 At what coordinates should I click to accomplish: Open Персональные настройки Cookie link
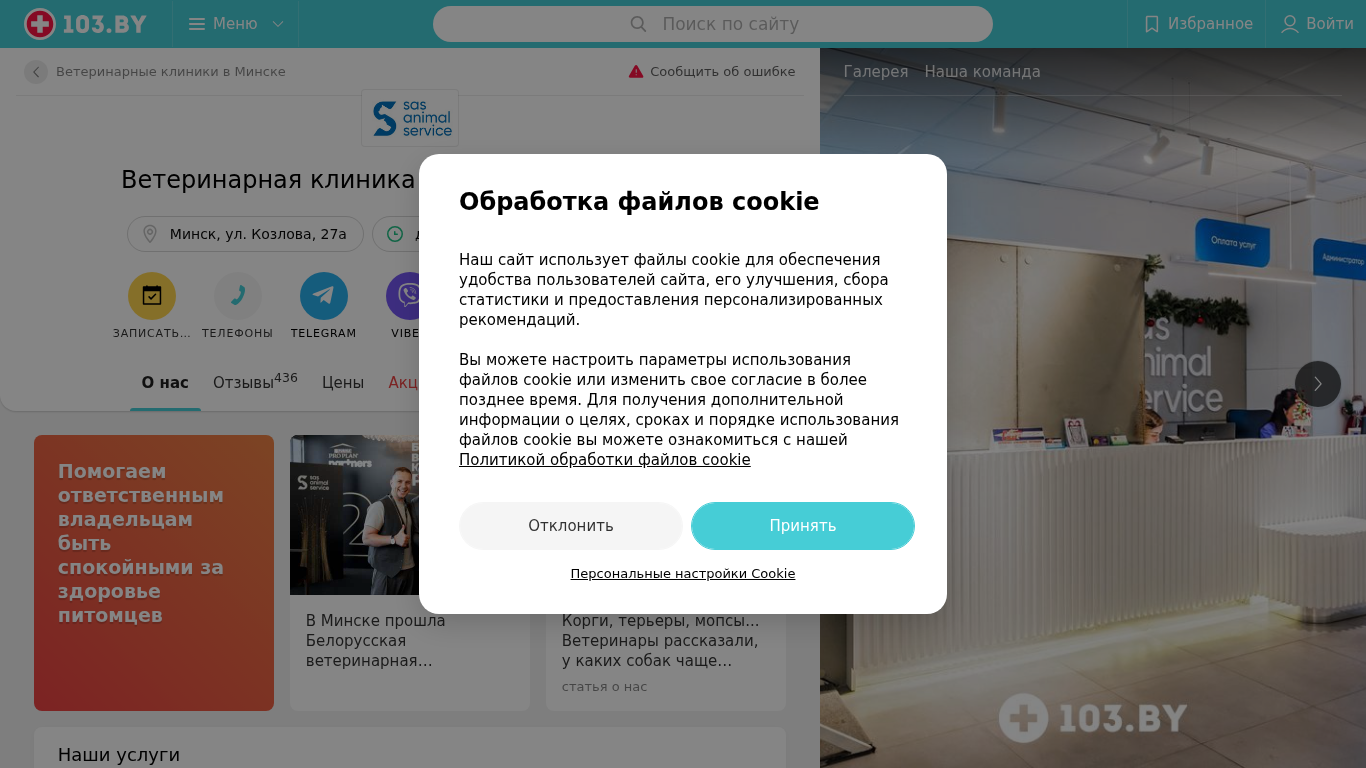point(683,574)
